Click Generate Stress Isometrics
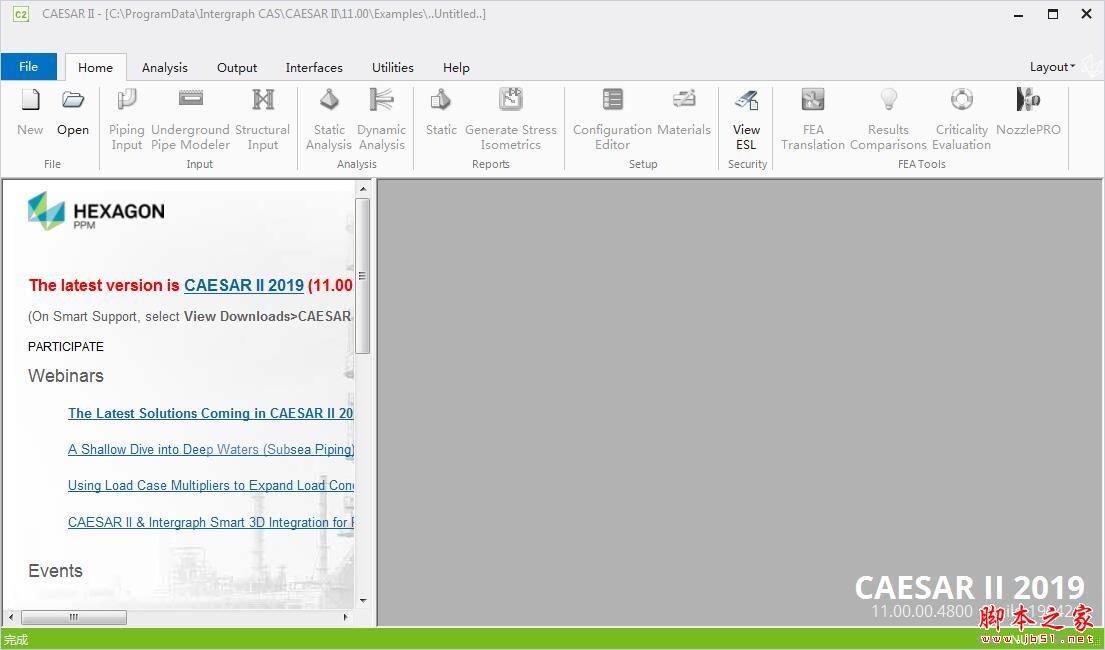The width and height of the screenshot is (1105, 650). pyautogui.click(x=511, y=118)
